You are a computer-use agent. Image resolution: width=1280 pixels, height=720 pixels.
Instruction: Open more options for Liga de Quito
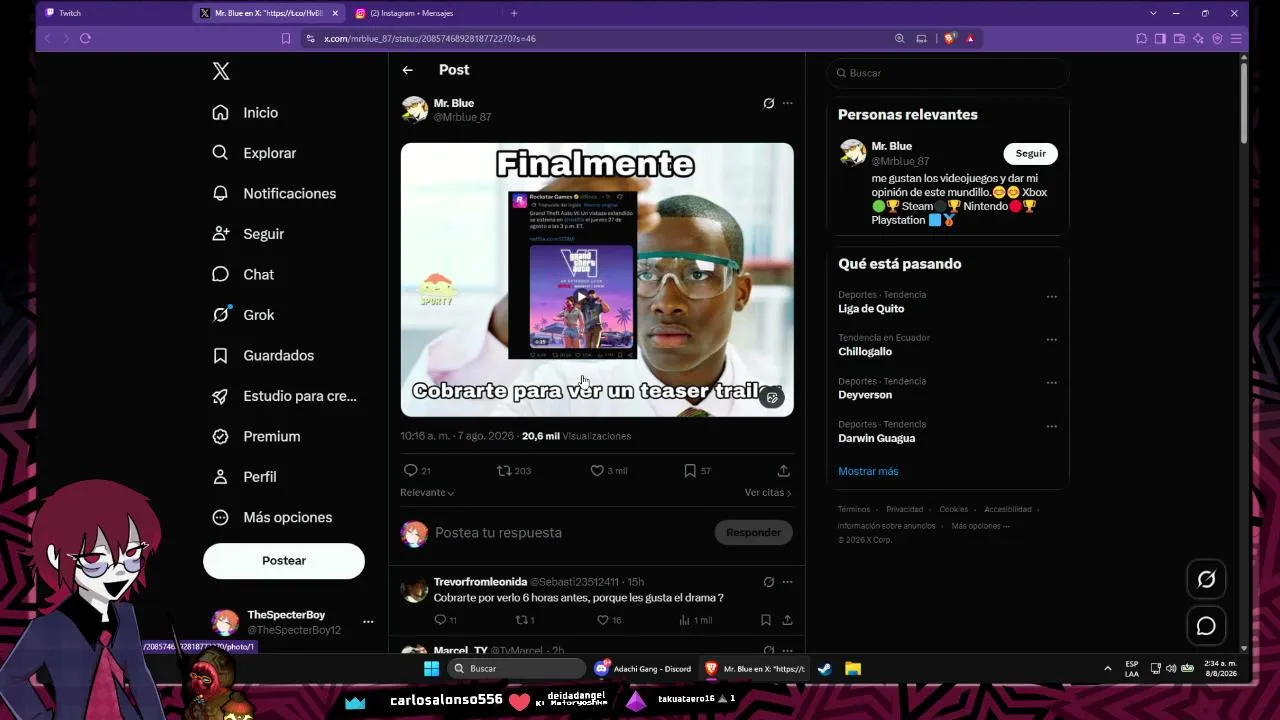coord(1051,297)
